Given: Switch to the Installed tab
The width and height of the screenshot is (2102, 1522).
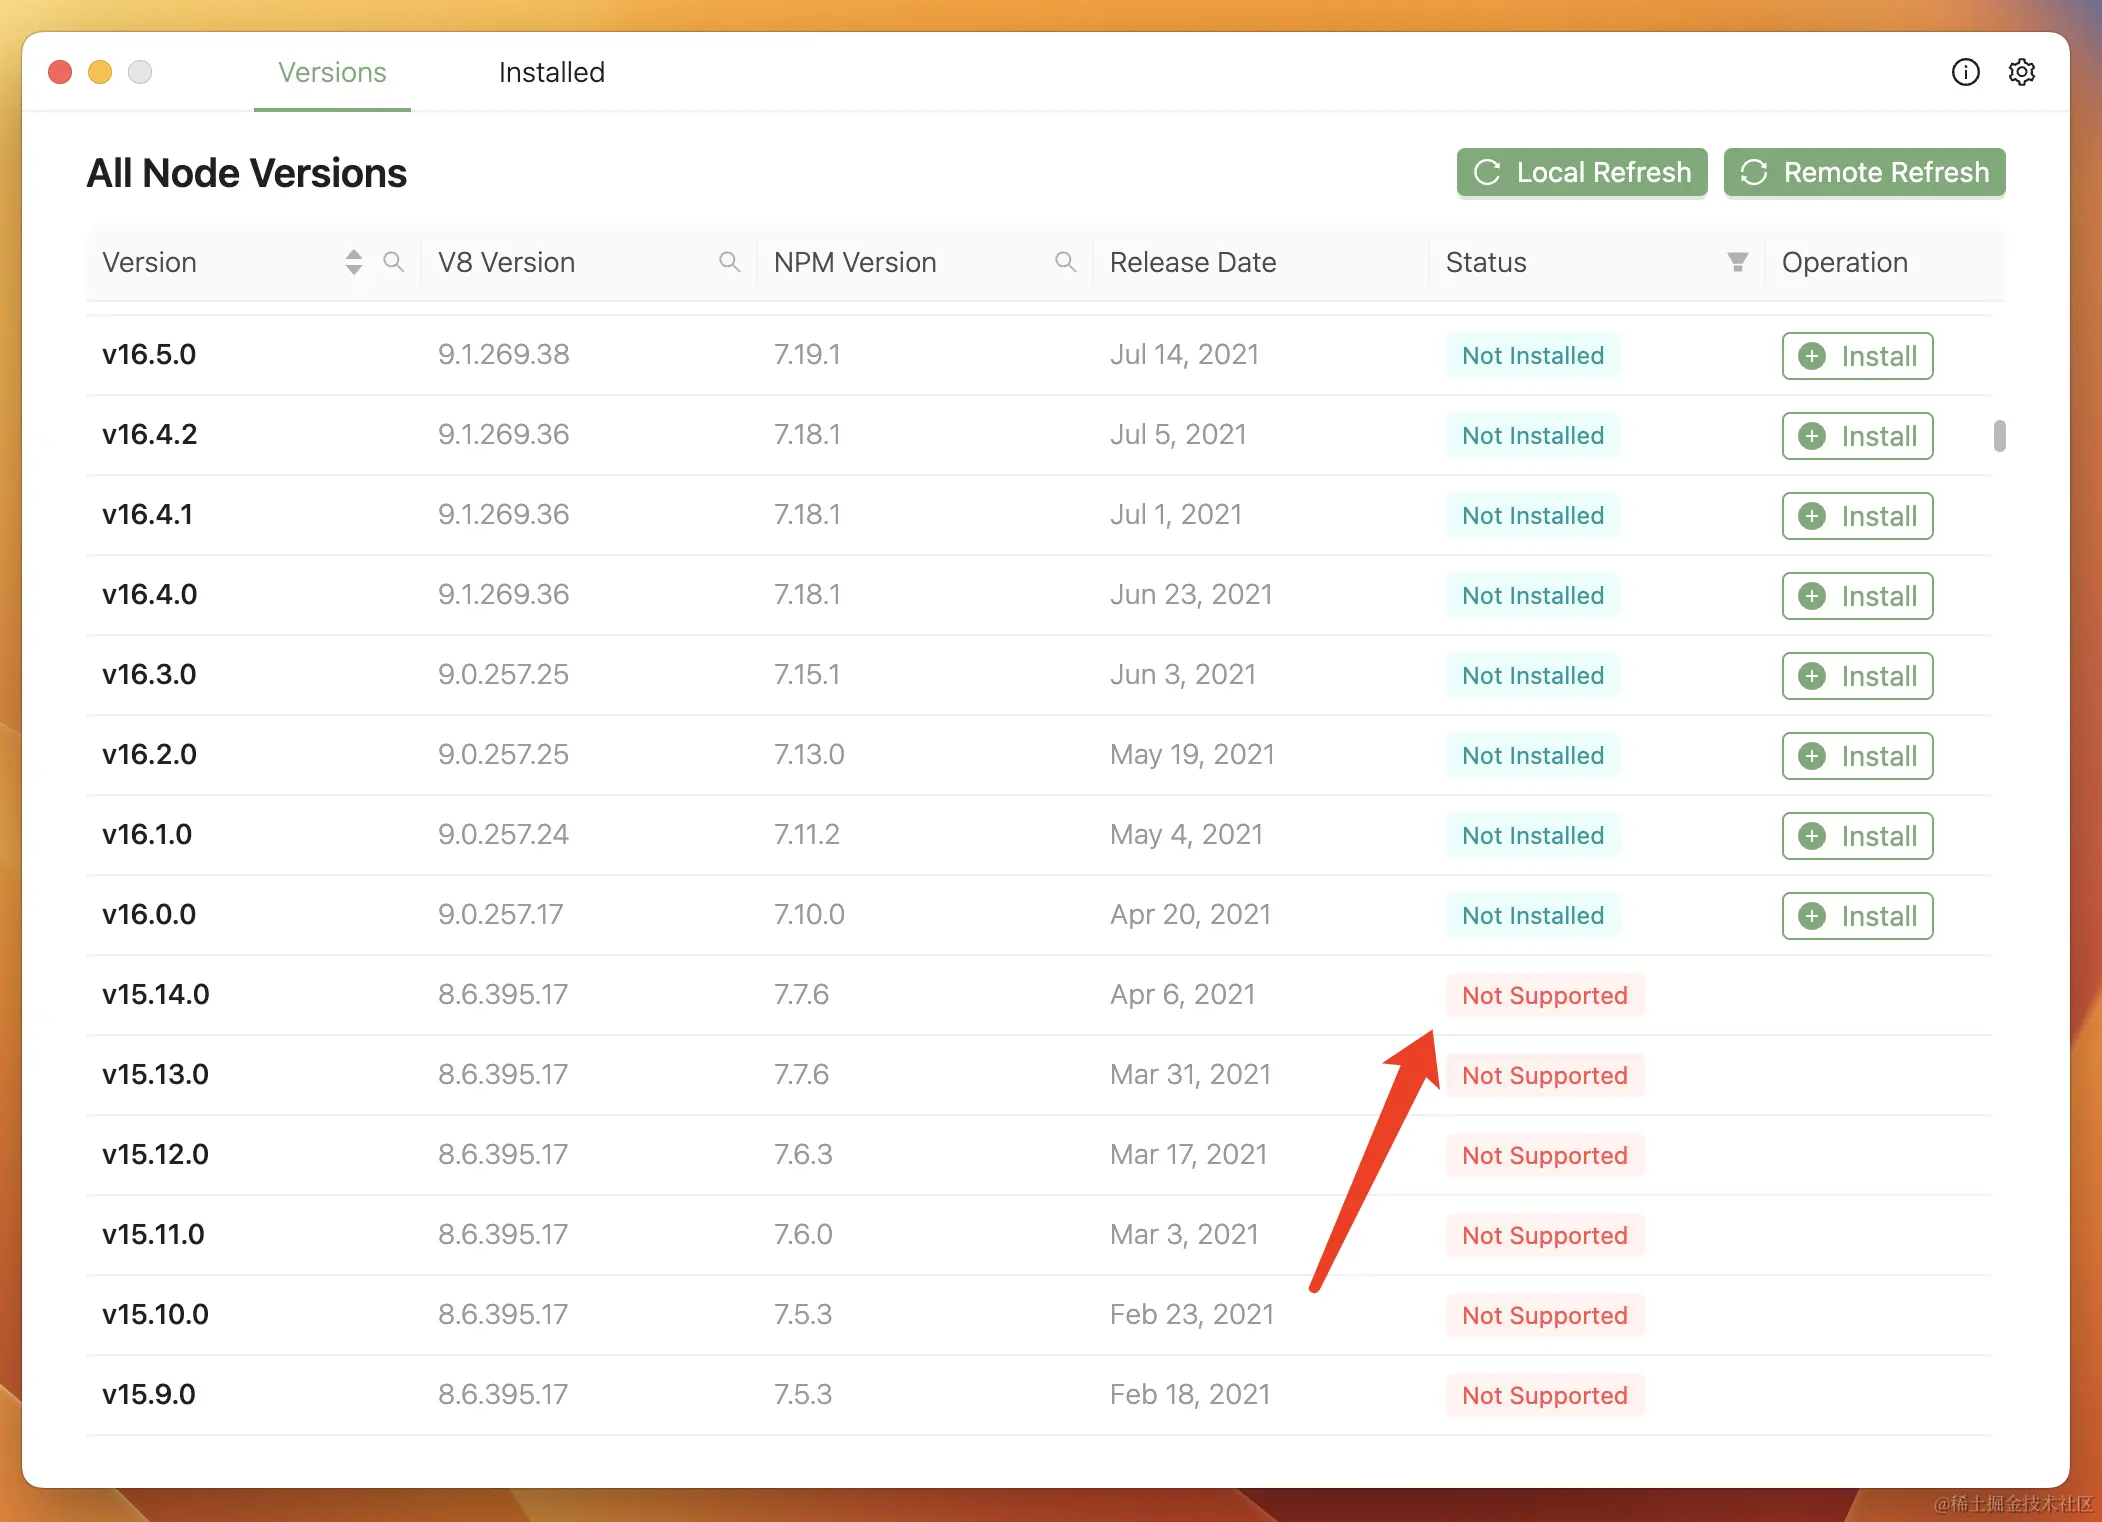Looking at the screenshot, I should point(551,72).
